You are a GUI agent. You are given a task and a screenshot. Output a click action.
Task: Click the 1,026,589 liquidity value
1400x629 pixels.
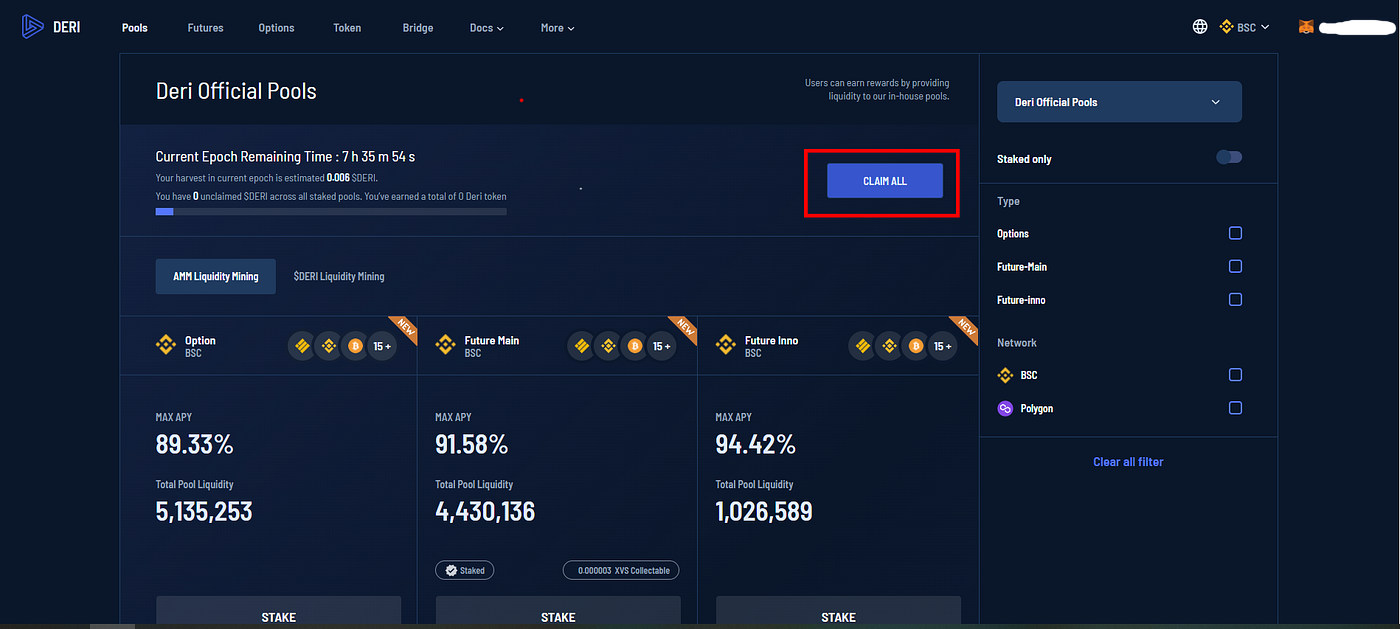click(764, 512)
